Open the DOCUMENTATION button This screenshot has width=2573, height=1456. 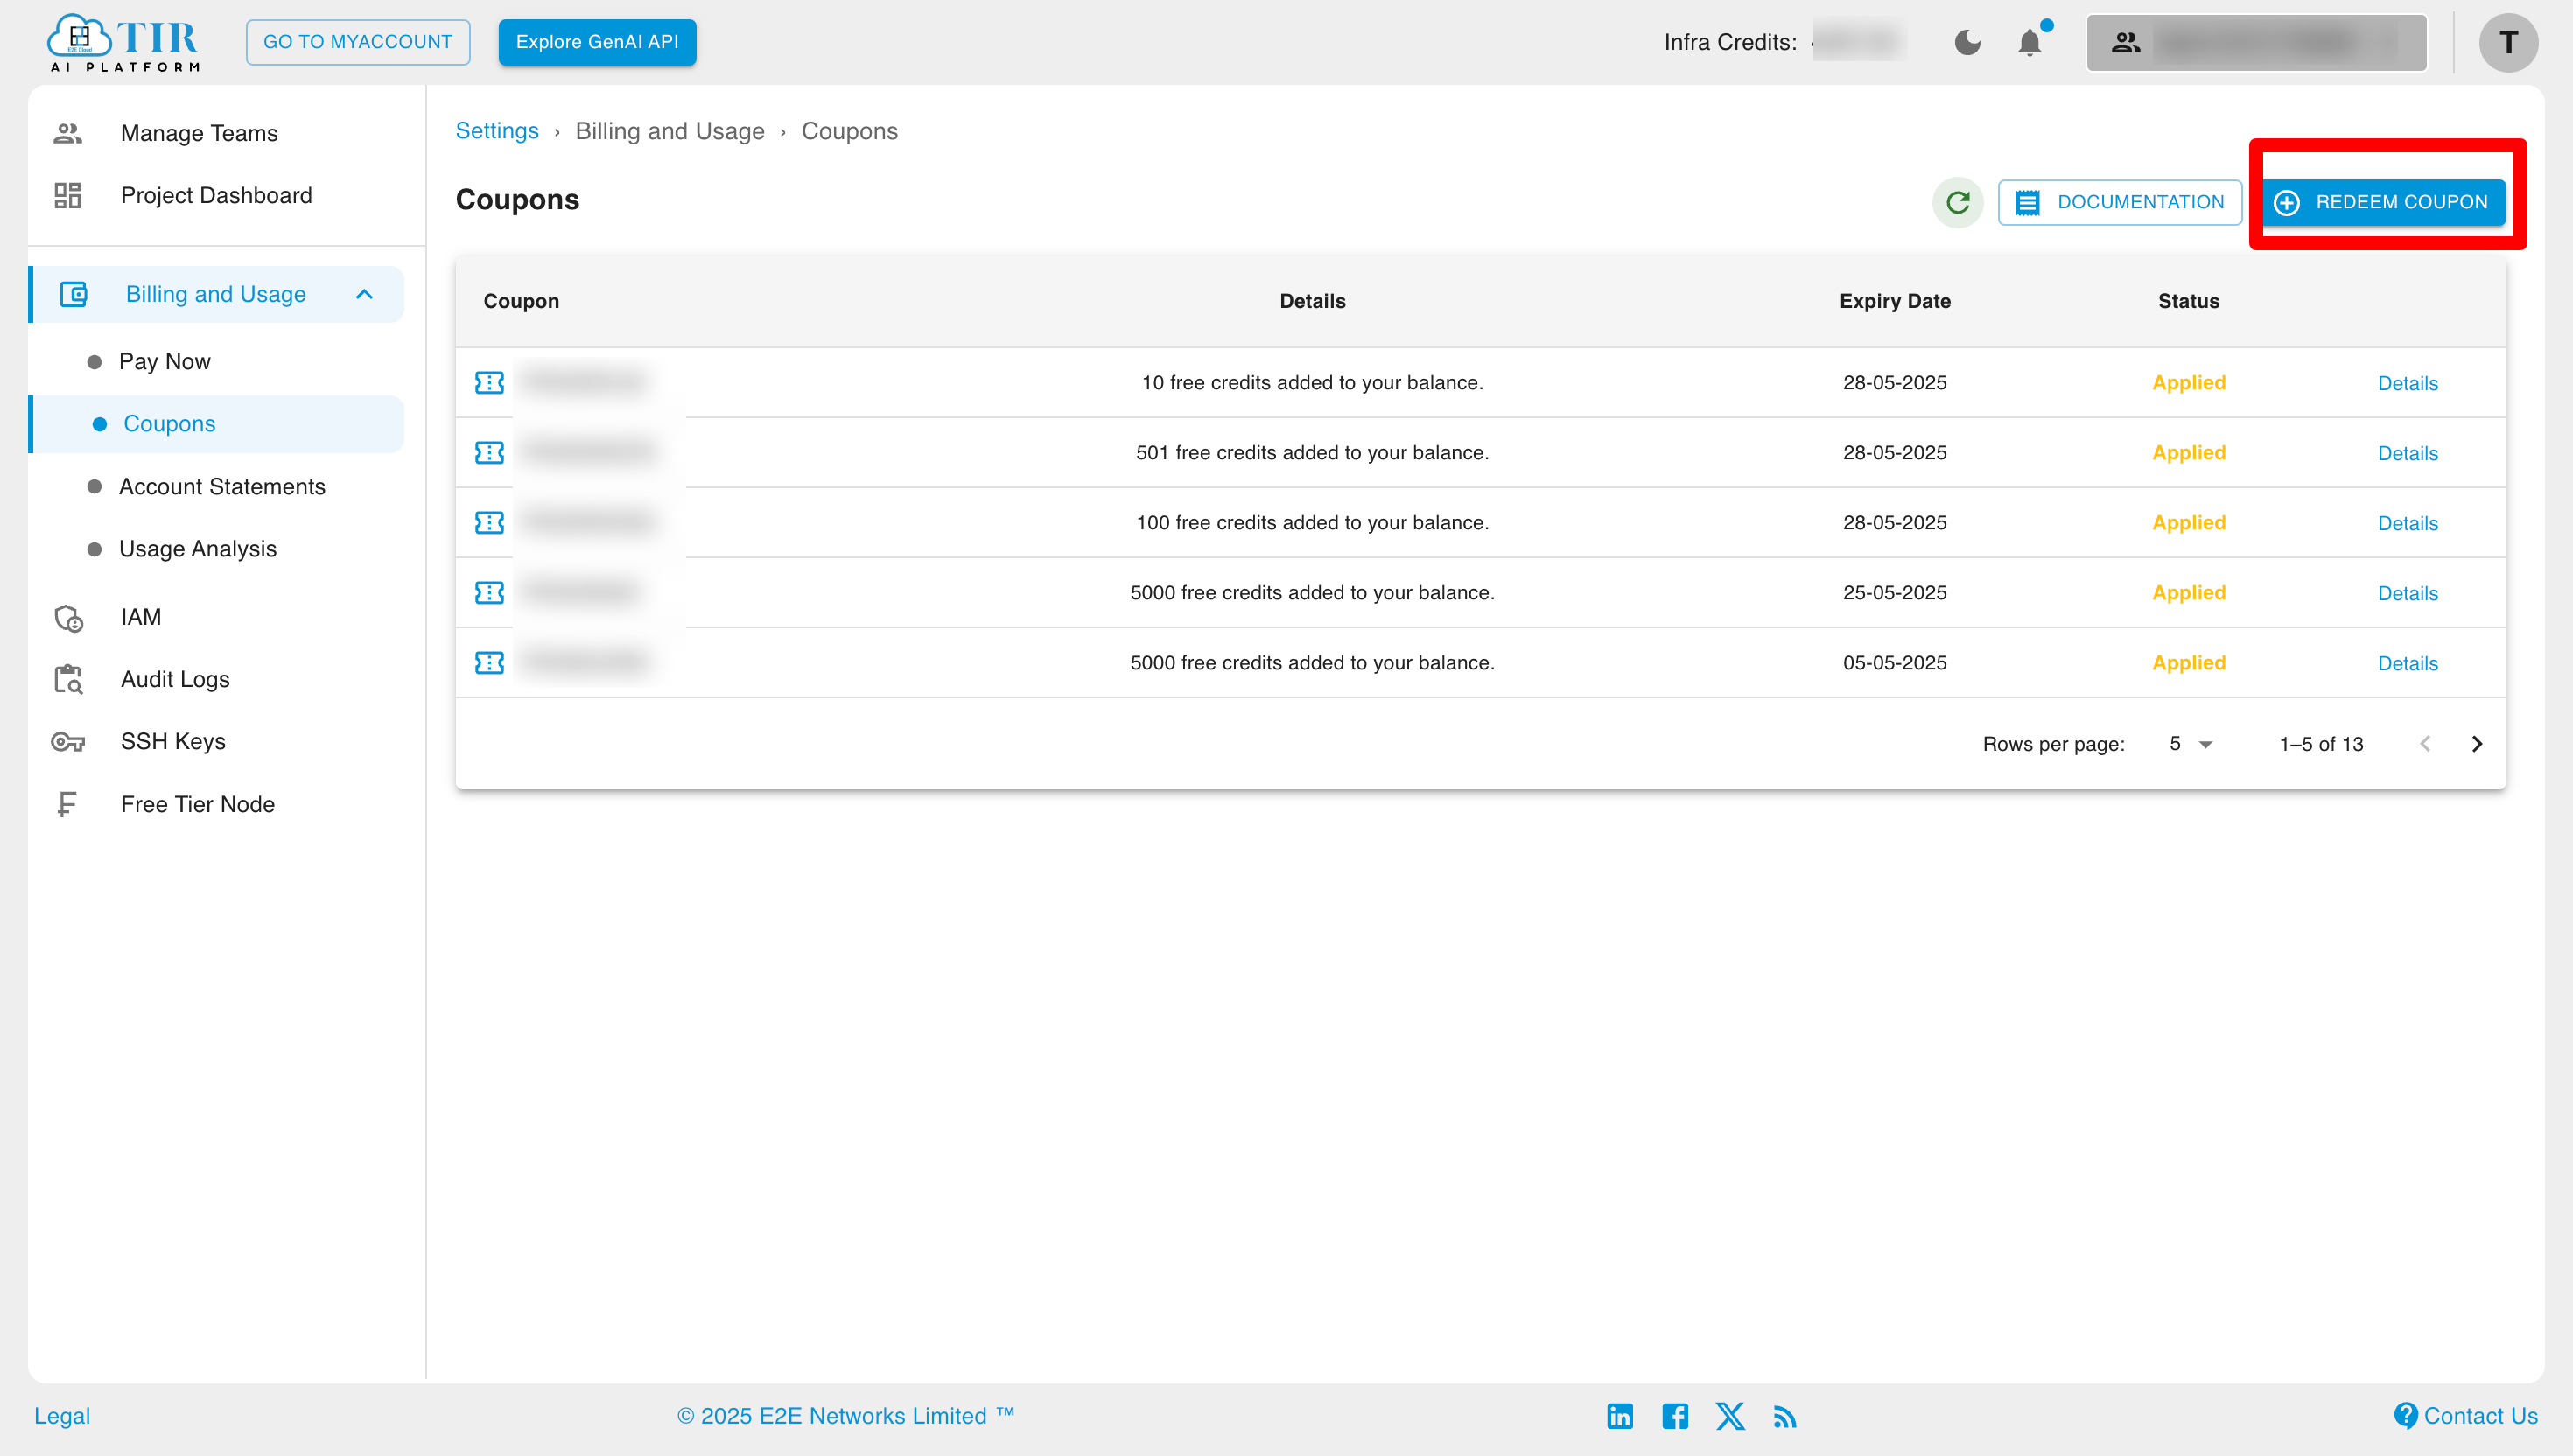(2119, 202)
